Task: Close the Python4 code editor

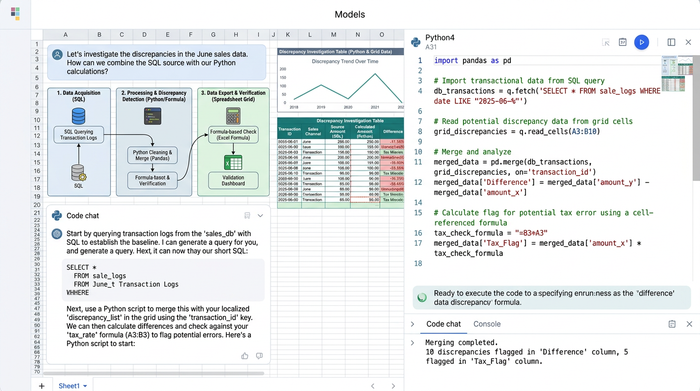Action: coord(688,42)
